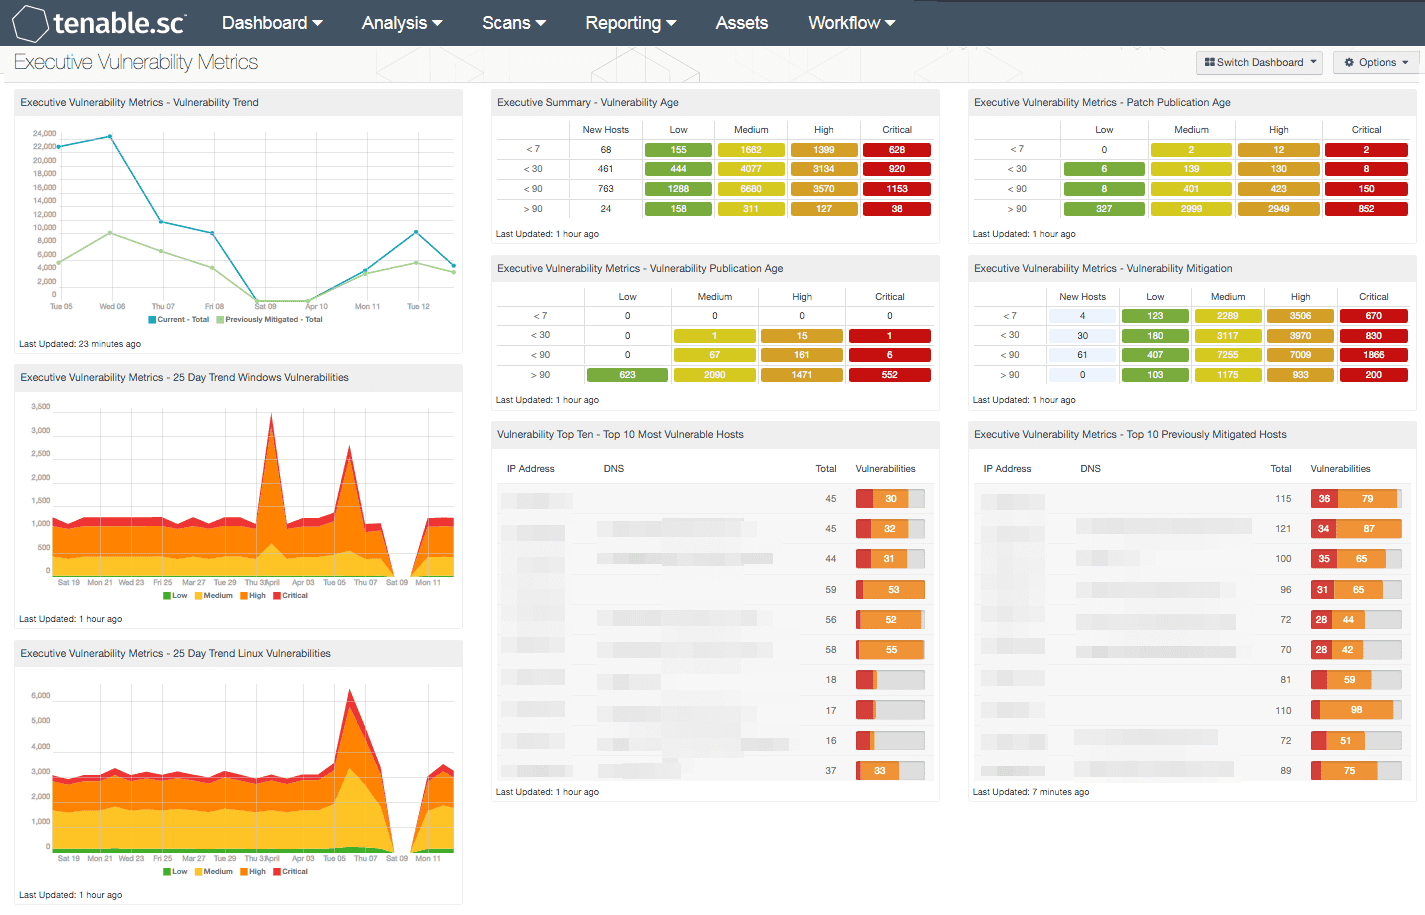Expand the Analysis menu

pos(402,23)
